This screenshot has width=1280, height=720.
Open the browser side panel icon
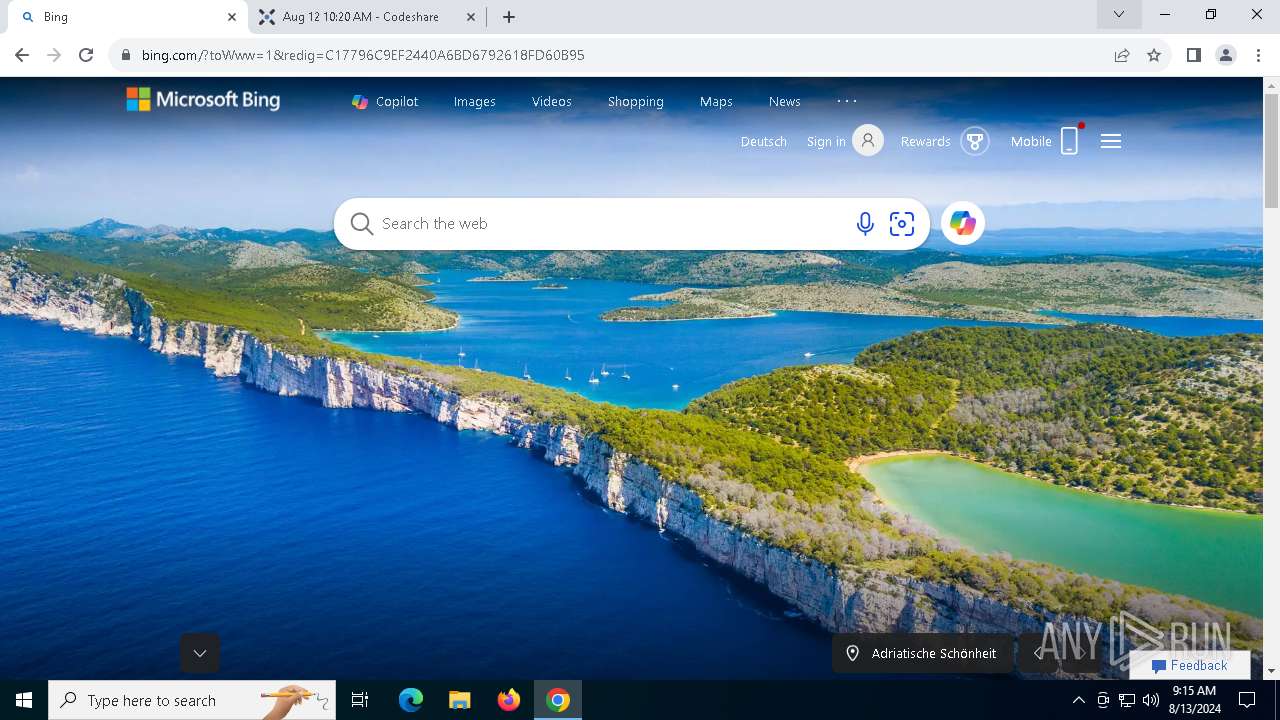[x=1193, y=55]
